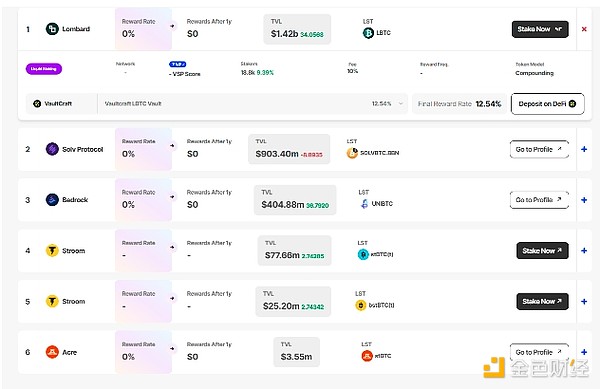
Task: Click the SOLVBTC.BBN token icon
Action: [352, 153]
